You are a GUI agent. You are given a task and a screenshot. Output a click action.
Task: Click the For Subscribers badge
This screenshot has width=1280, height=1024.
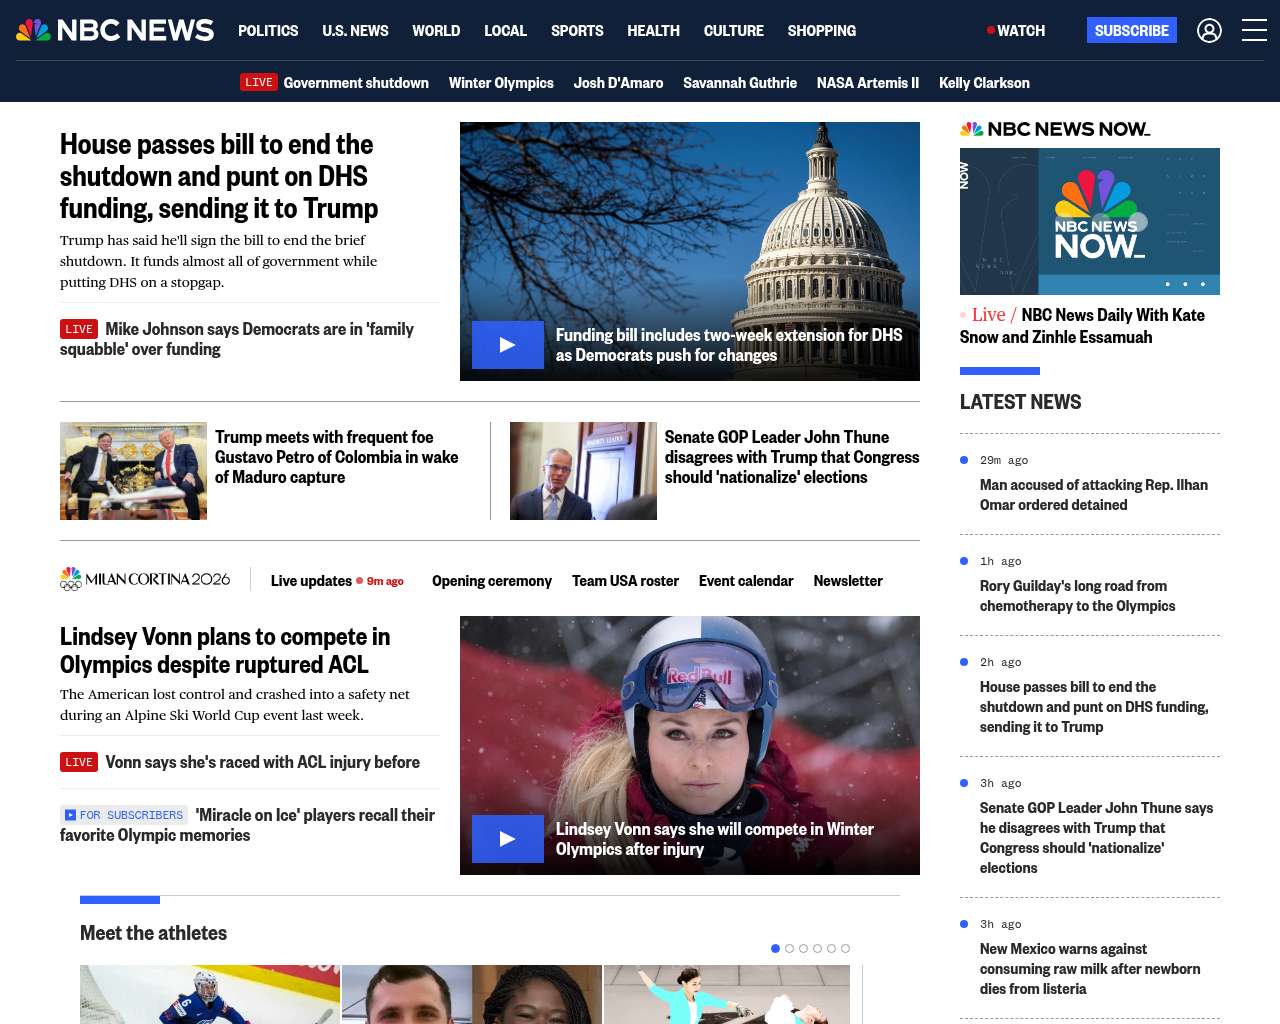(x=125, y=815)
